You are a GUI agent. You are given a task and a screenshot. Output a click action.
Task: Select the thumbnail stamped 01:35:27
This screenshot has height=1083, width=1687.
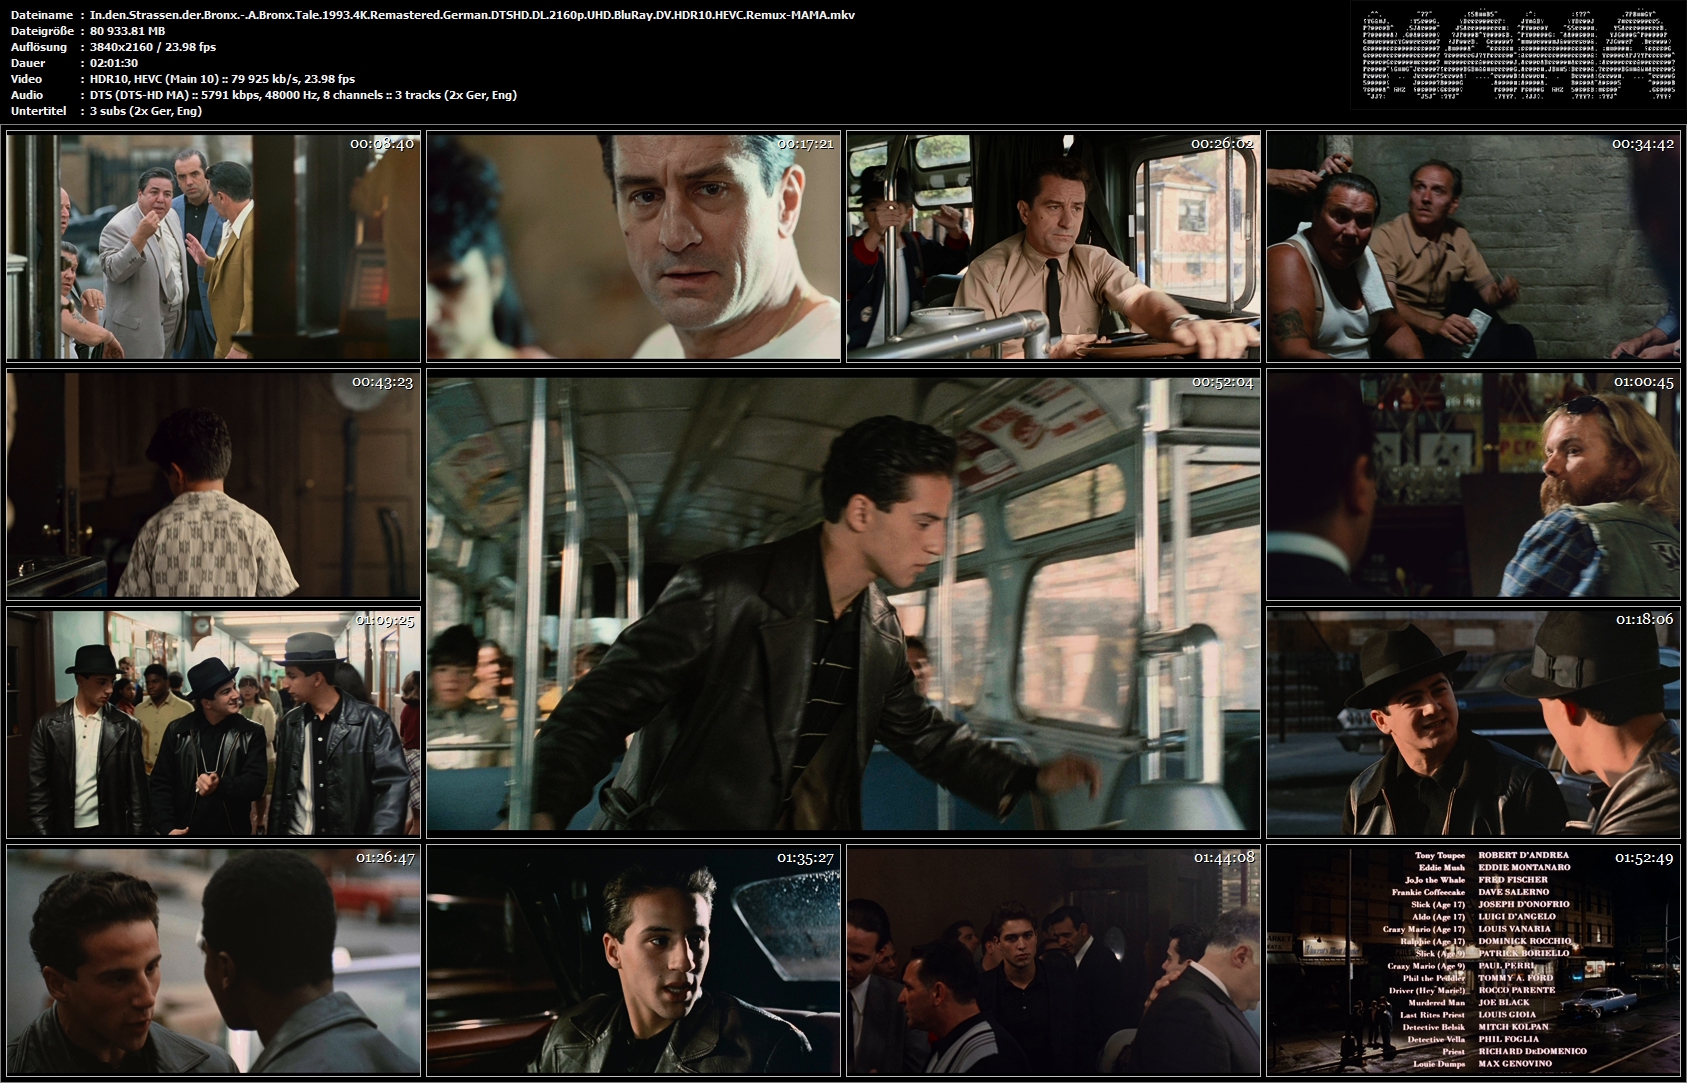(x=633, y=961)
